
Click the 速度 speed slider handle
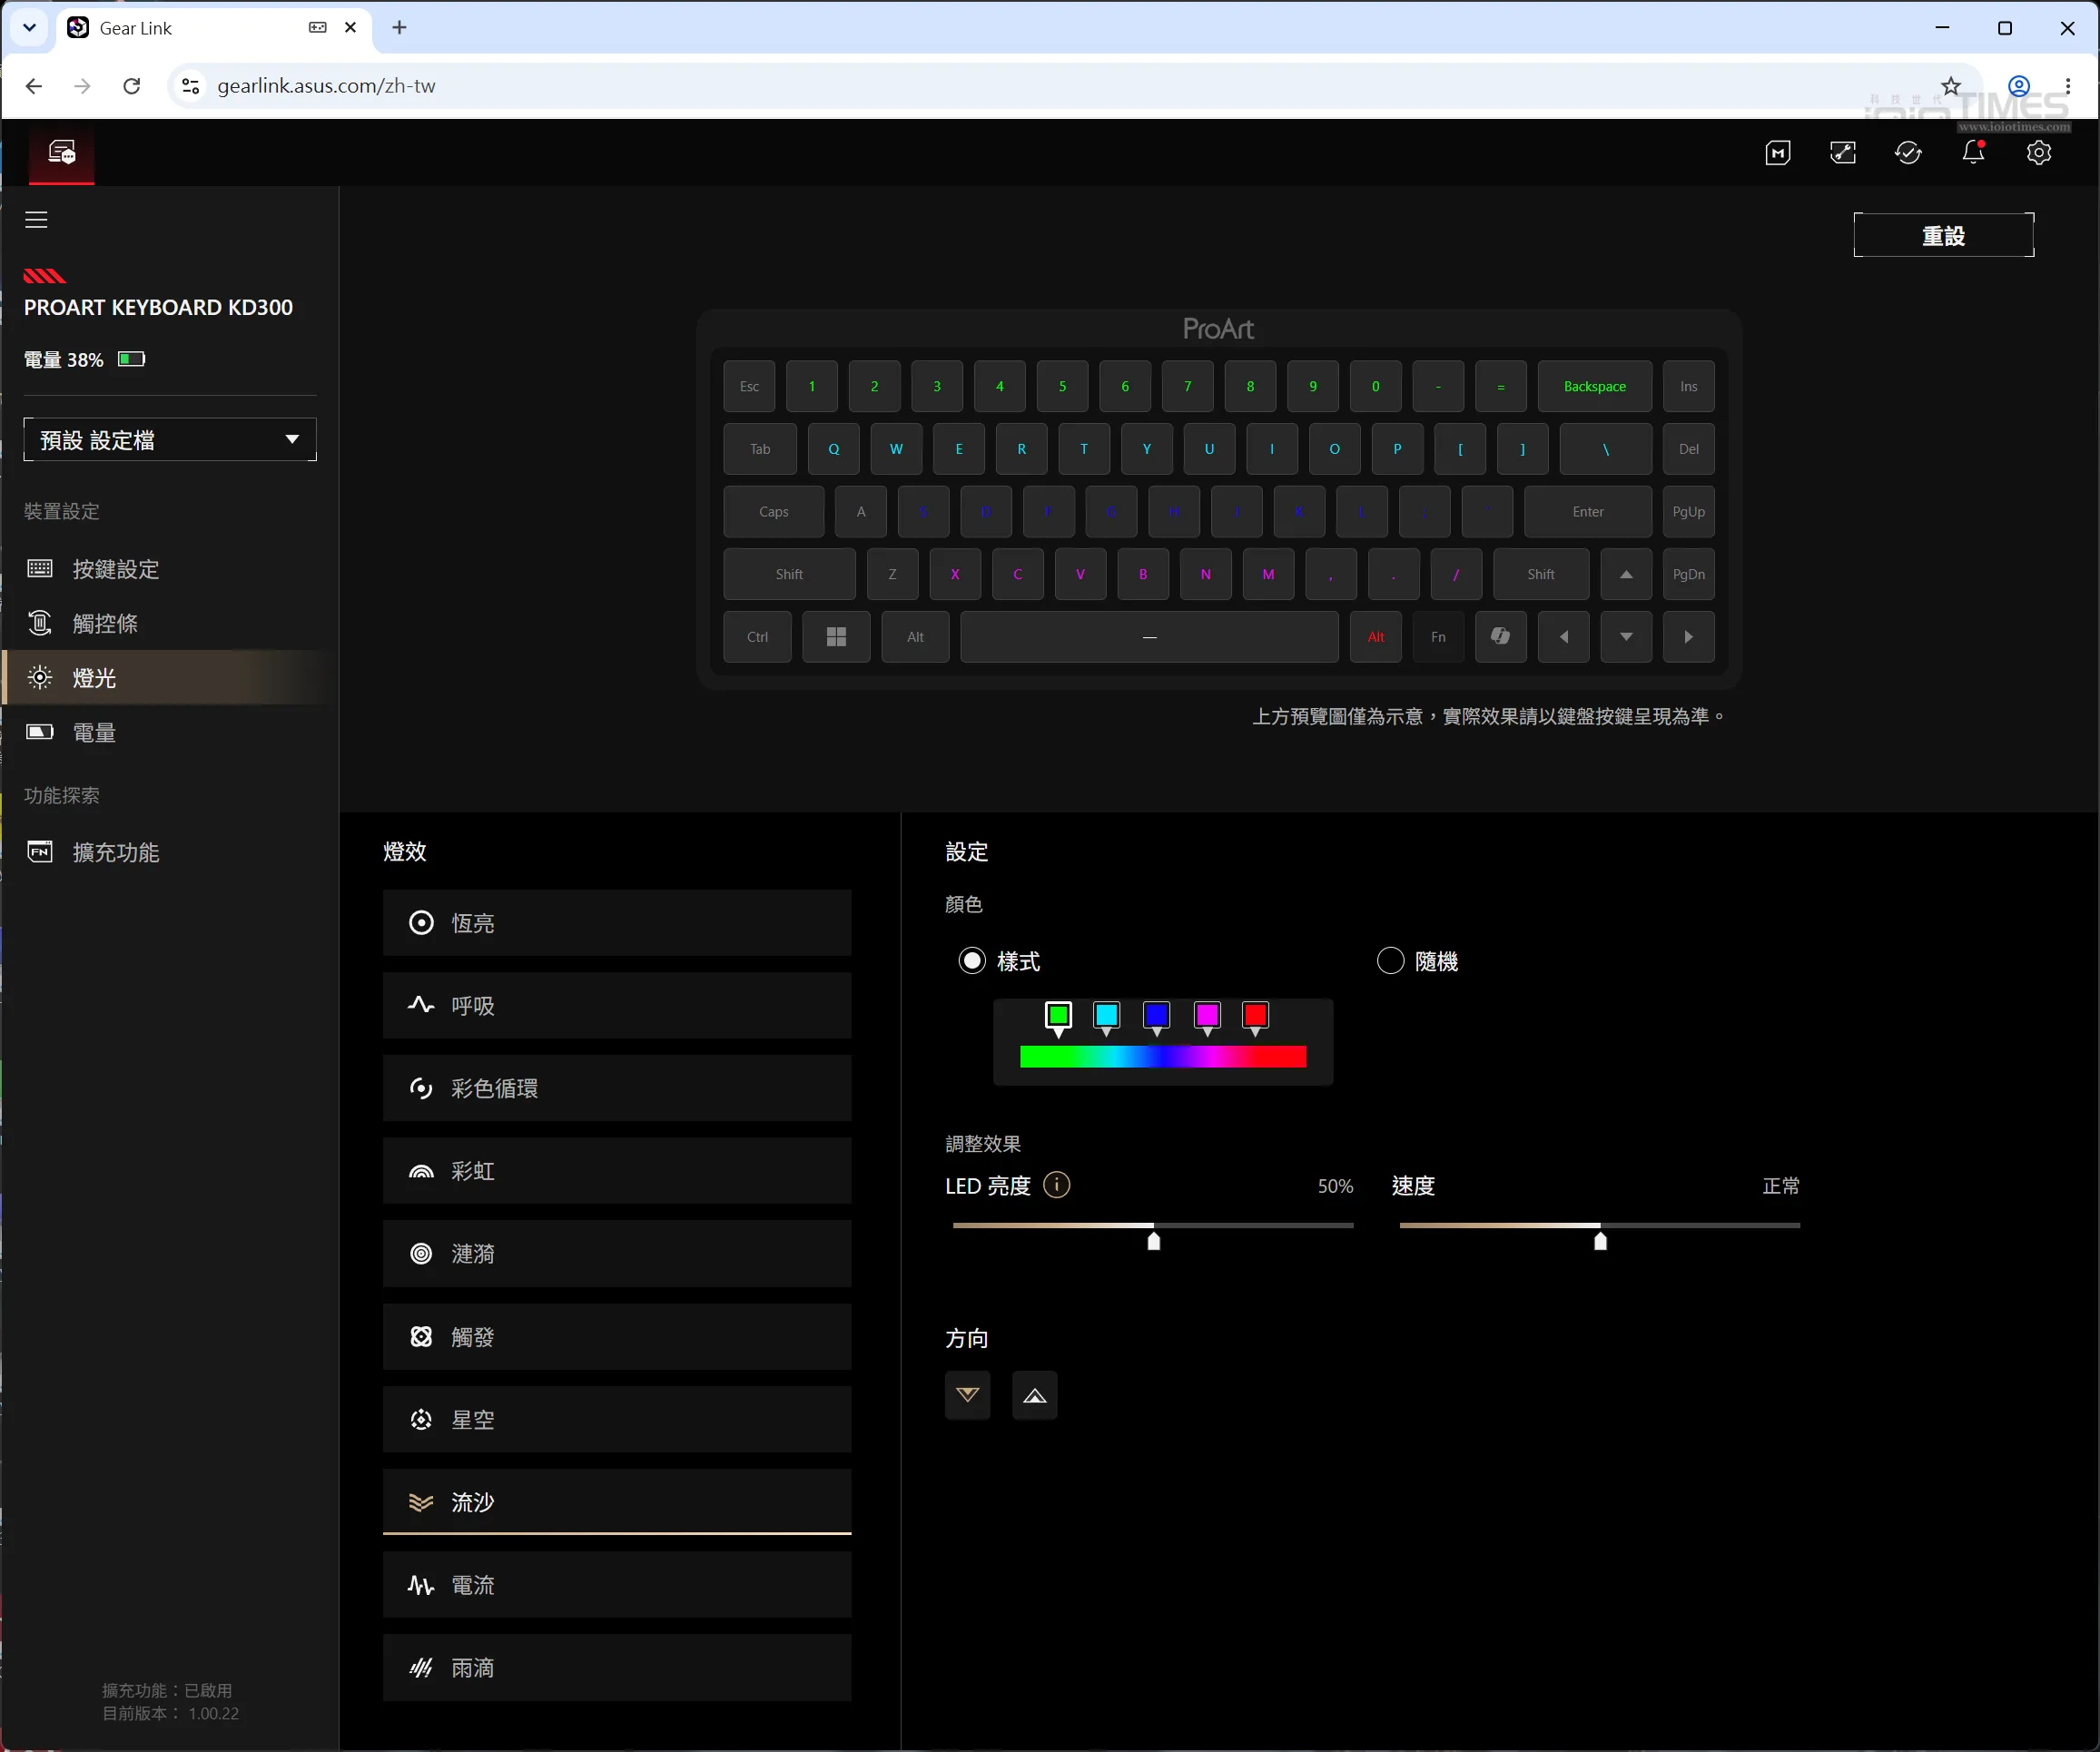[1600, 1240]
